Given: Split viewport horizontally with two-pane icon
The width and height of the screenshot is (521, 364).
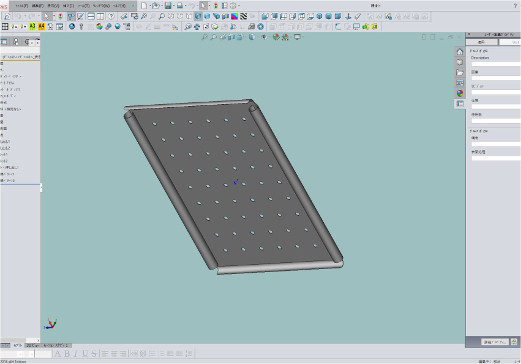Looking at the screenshot, I should tap(91, 16).
